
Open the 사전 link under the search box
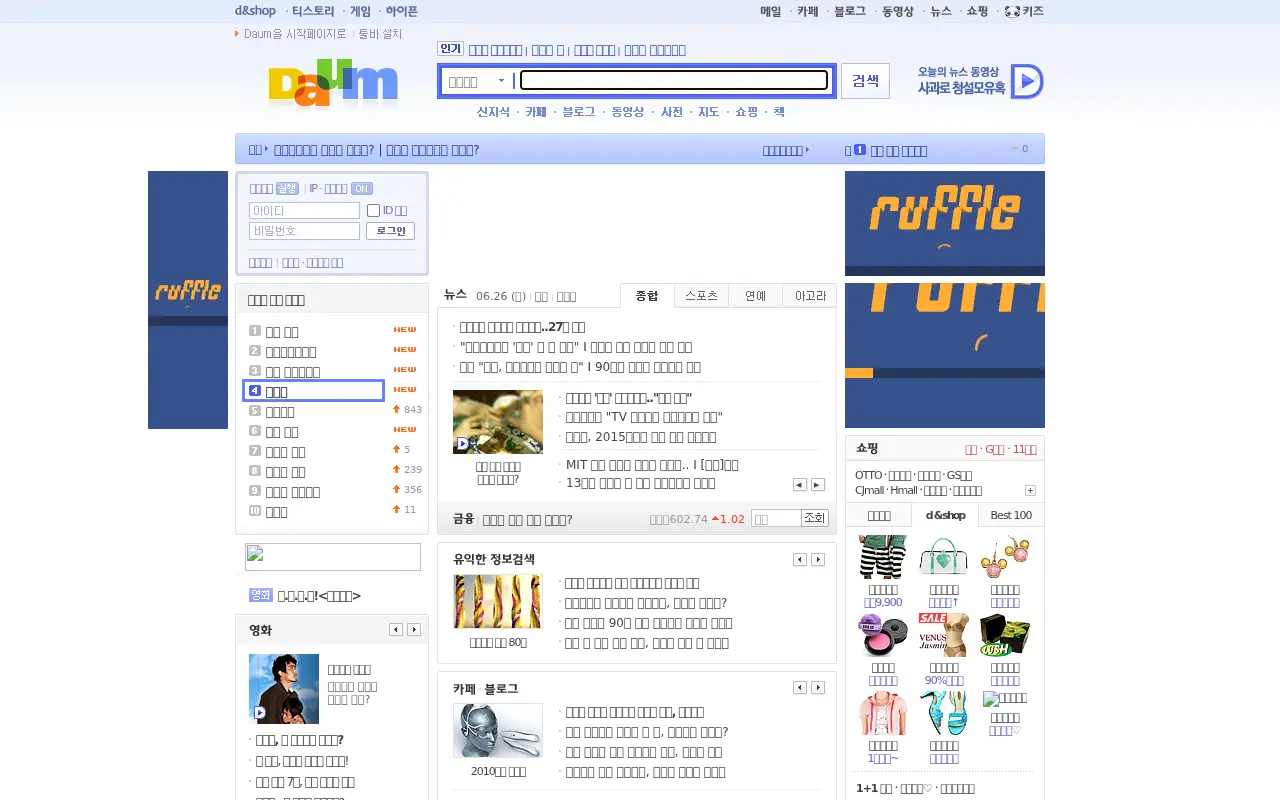tap(672, 112)
